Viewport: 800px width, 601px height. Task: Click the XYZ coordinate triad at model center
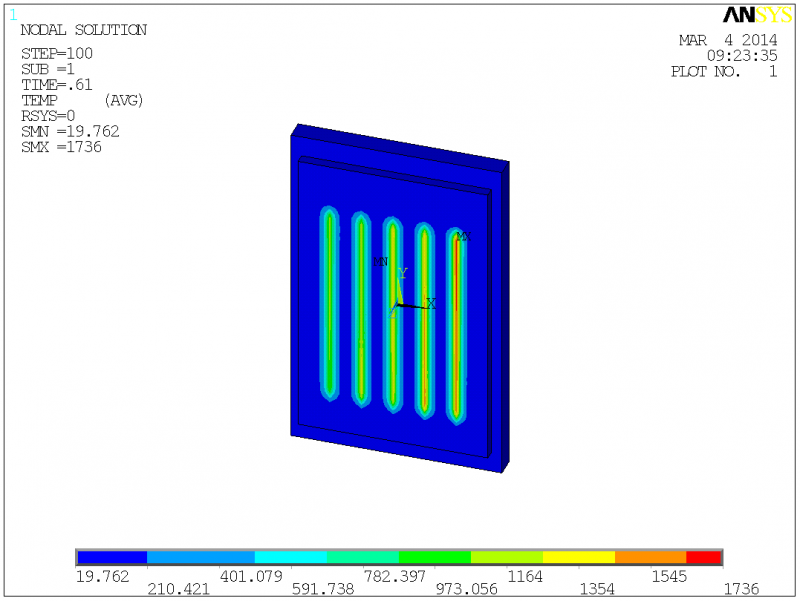tap(412, 295)
